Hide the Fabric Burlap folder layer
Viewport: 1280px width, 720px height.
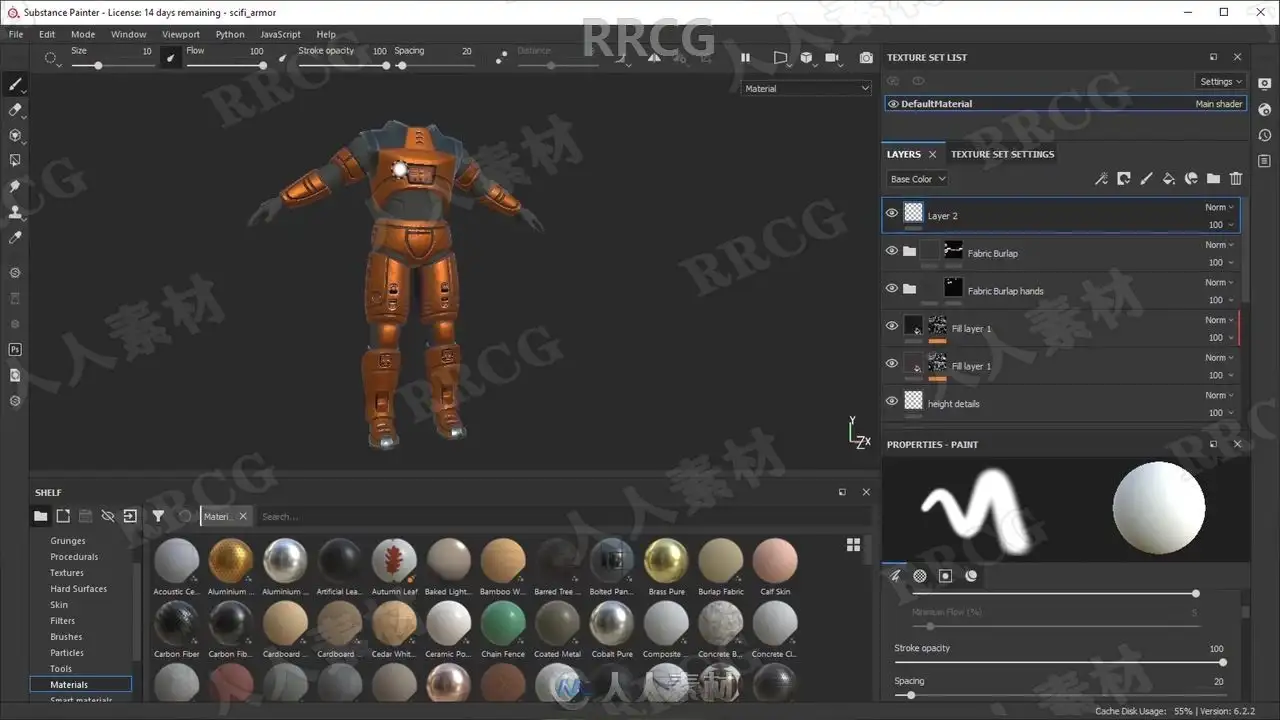click(x=892, y=251)
